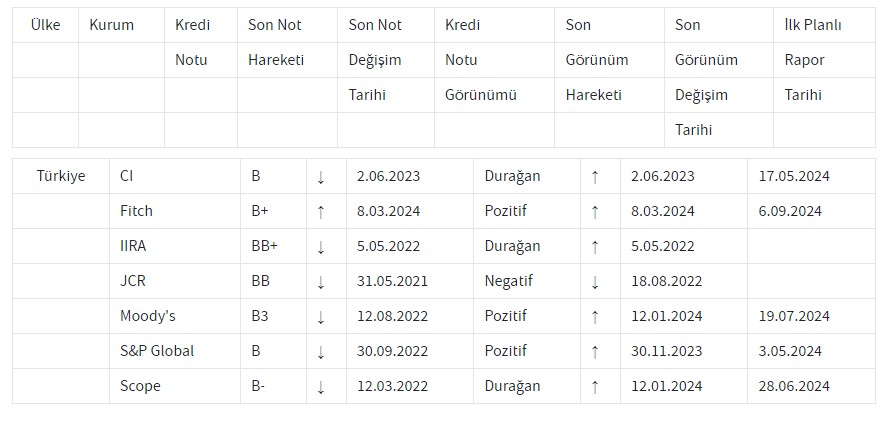Click the down arrow beside CI's B rating
Screen dimensions: 881x426
pos(321,177)
